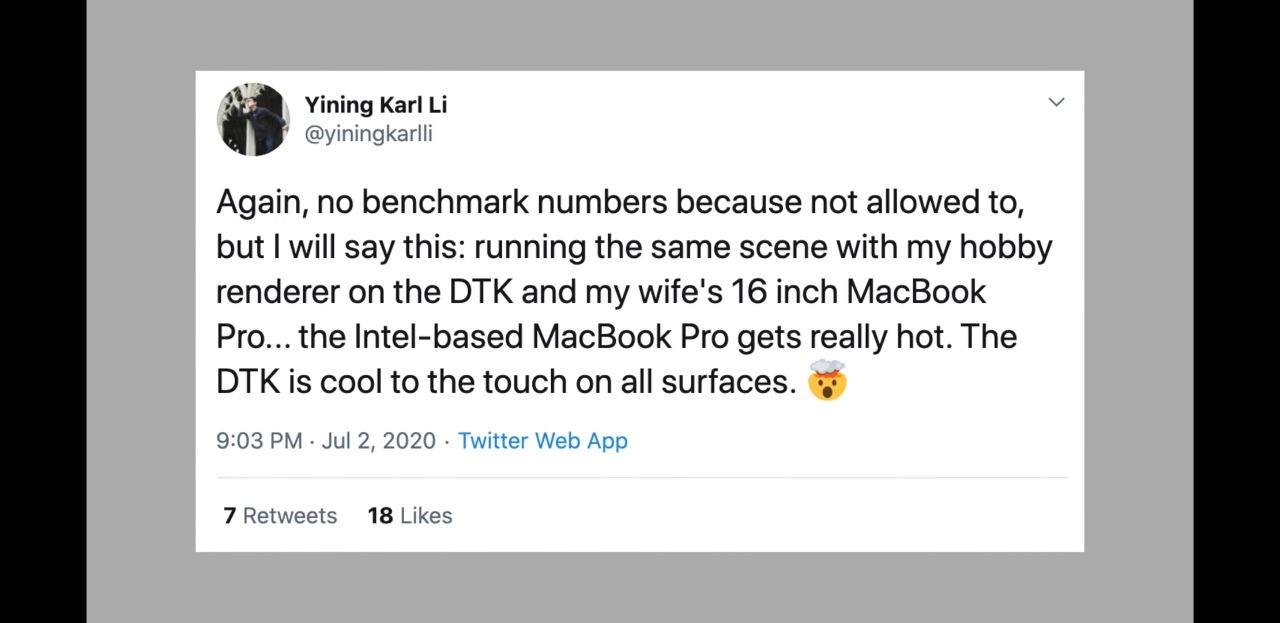Image resolution: width=1280 pixels, height=623 pixels.
Task: Expand the tweet options chevron
Action: pos(1056,102)
